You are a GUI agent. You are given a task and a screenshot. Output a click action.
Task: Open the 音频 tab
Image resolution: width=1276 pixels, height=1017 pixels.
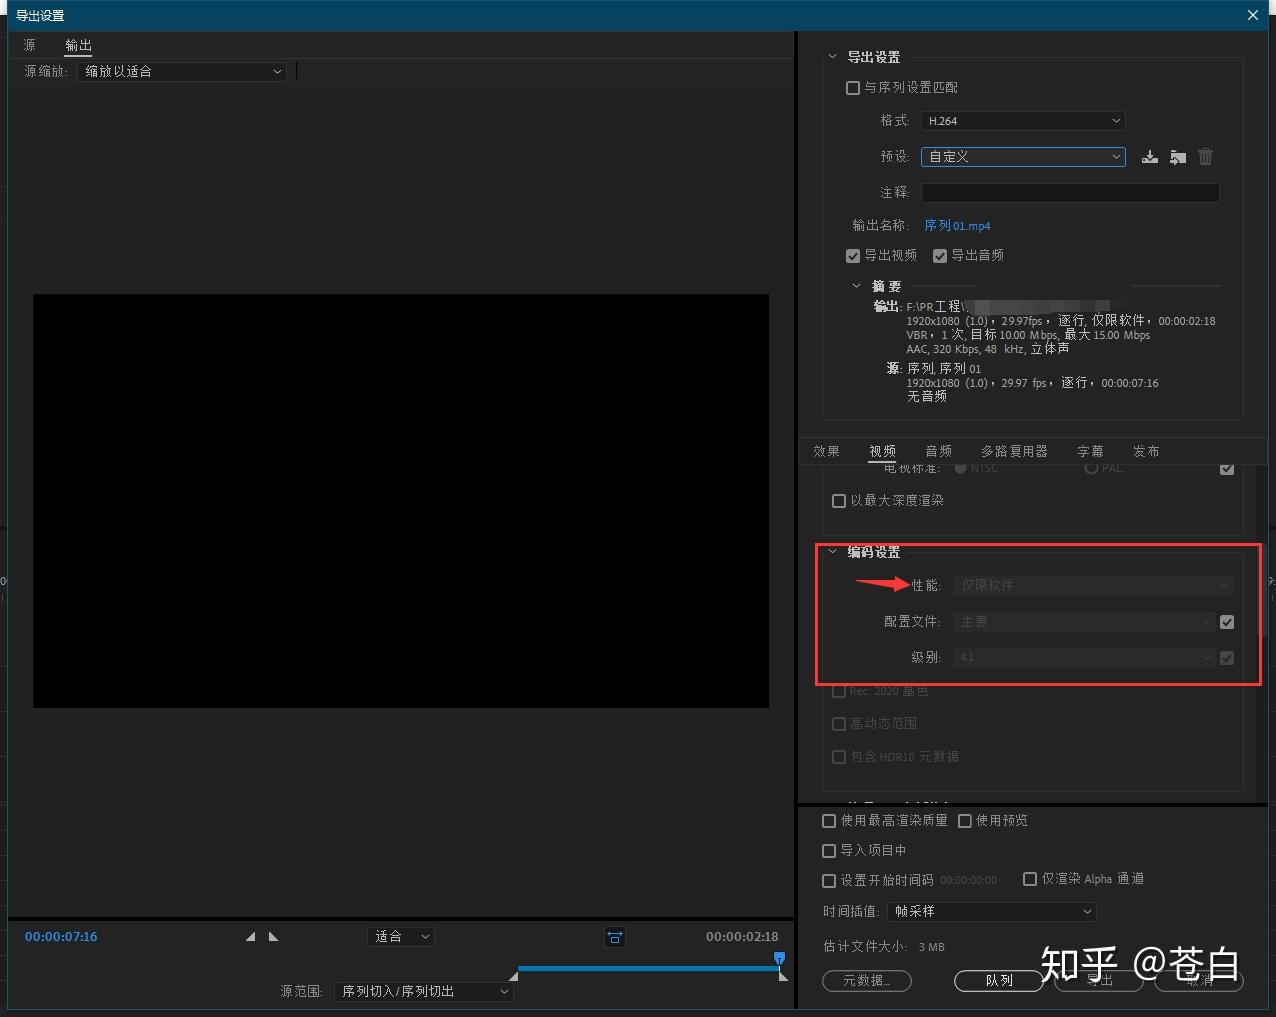[938, 452]
